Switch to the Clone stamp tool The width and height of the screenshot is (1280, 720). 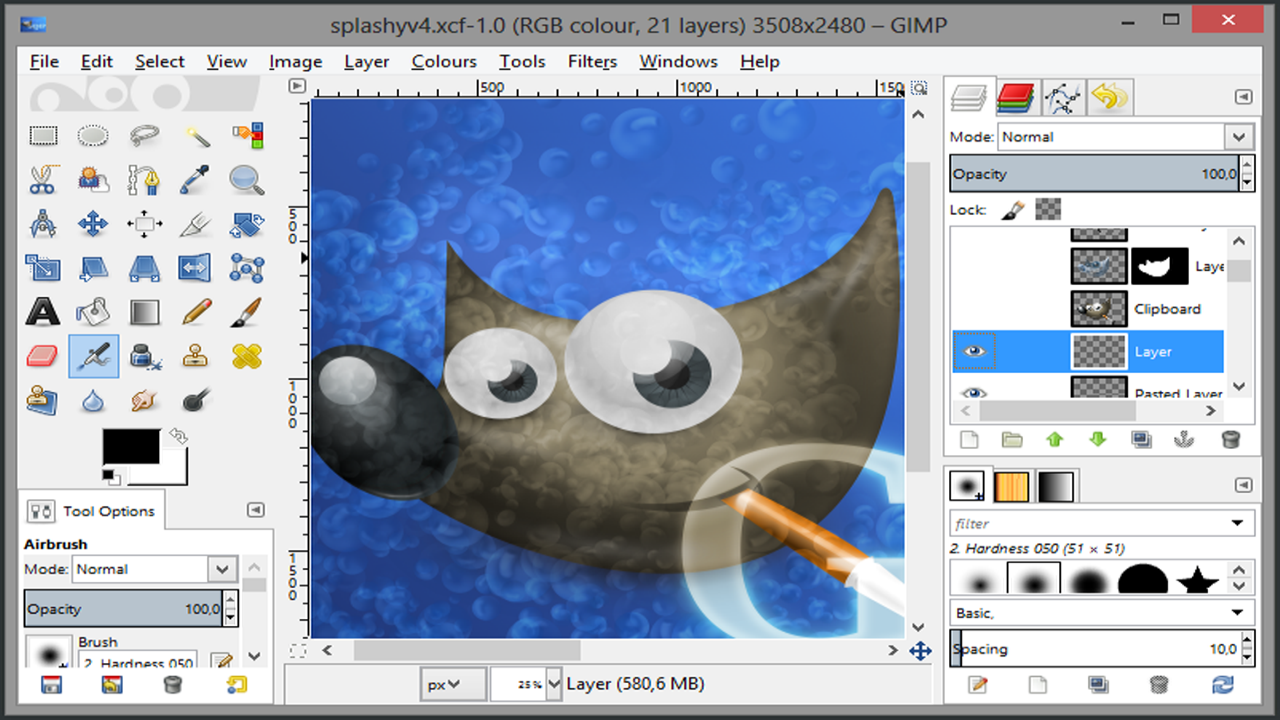coord(195,355)
